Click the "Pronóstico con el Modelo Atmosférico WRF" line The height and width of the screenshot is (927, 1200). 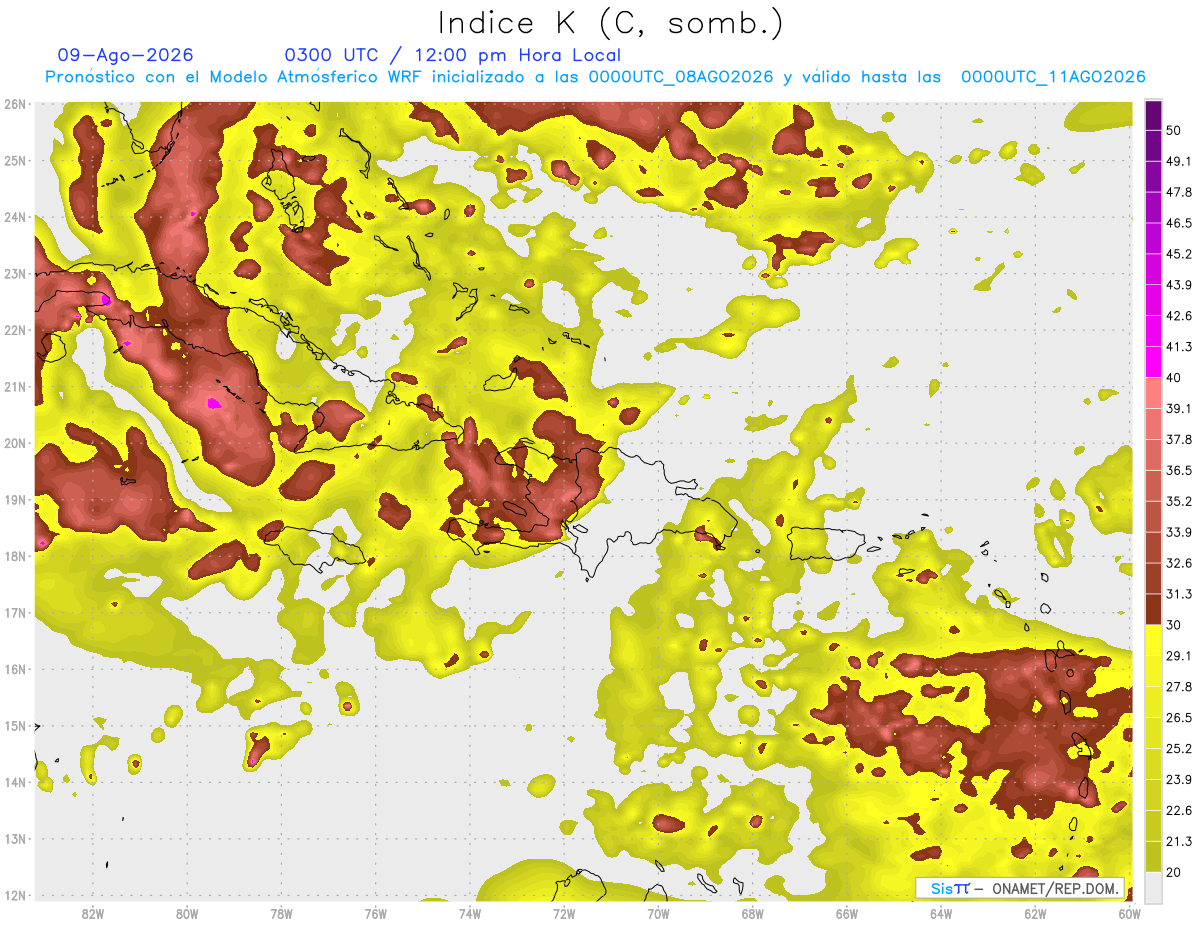click(x=595, y=77)
